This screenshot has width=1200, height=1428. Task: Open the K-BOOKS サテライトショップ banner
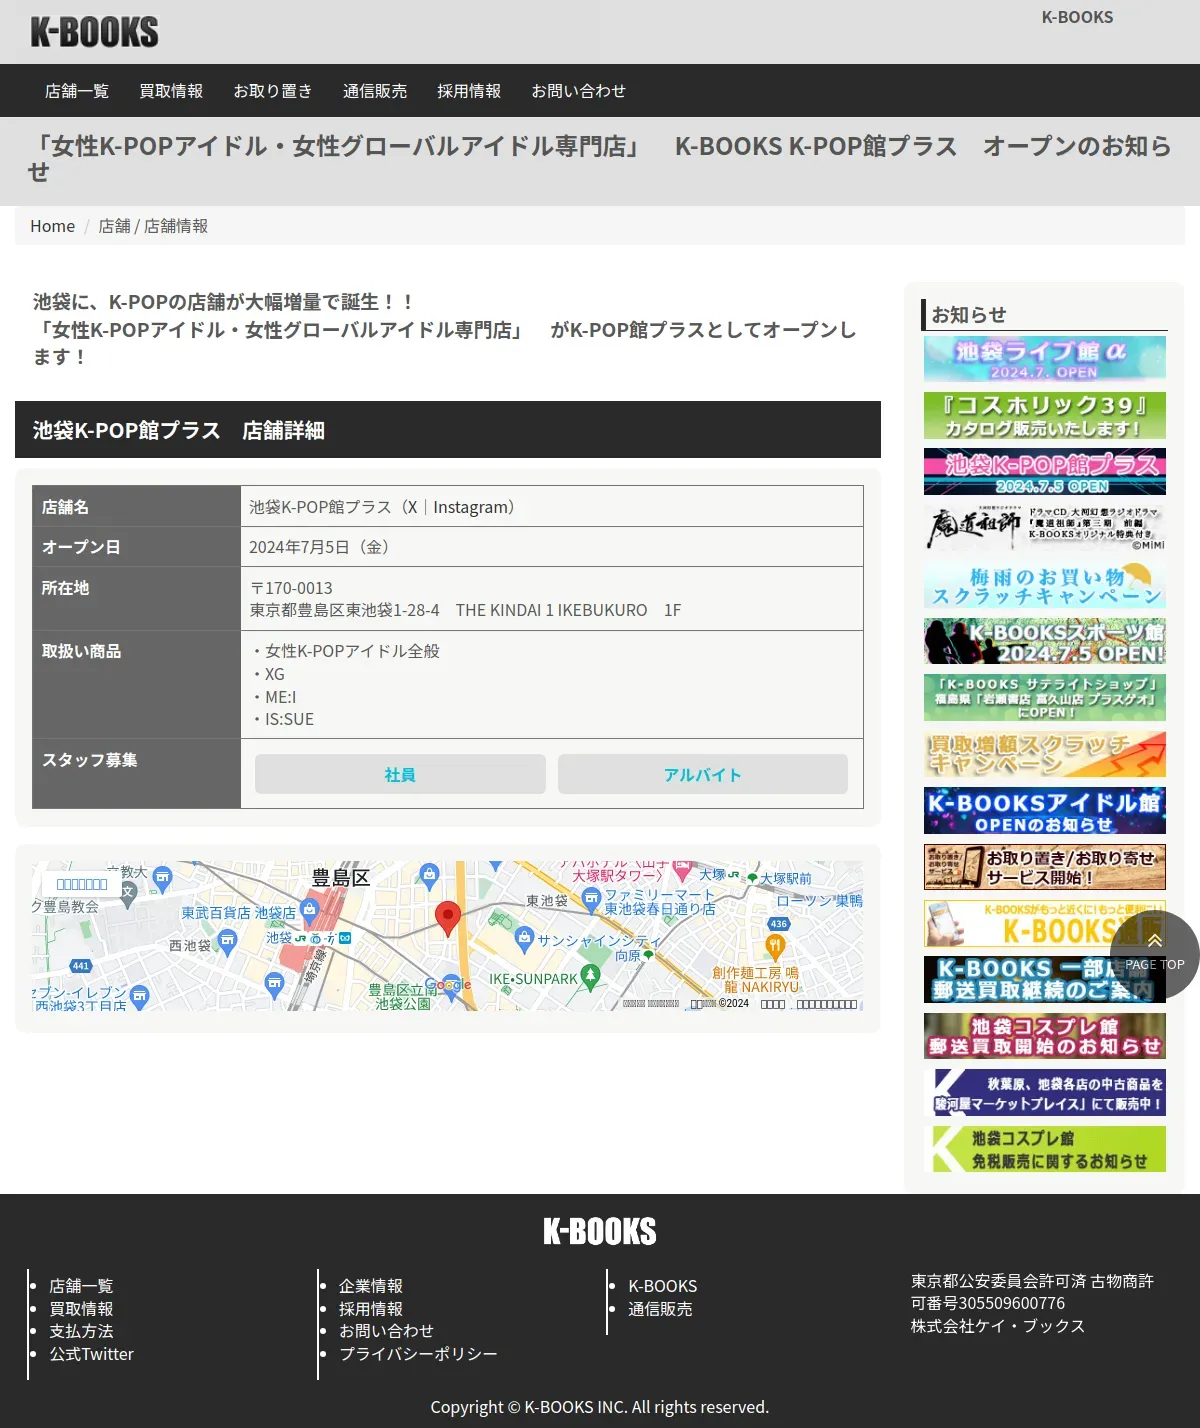click(x=1045, y=698)
